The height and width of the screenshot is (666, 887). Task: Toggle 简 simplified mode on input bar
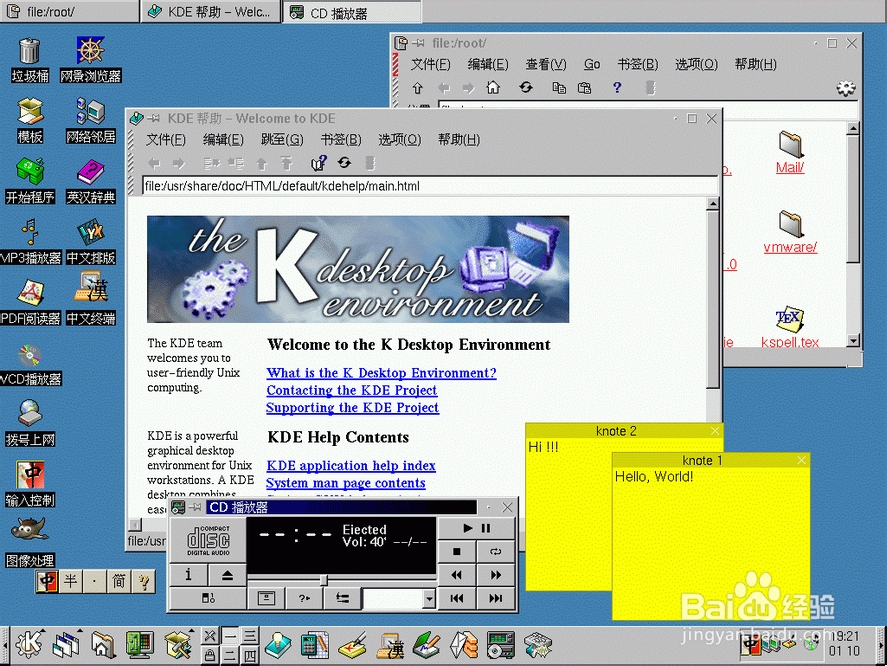[x=118, y=581]
